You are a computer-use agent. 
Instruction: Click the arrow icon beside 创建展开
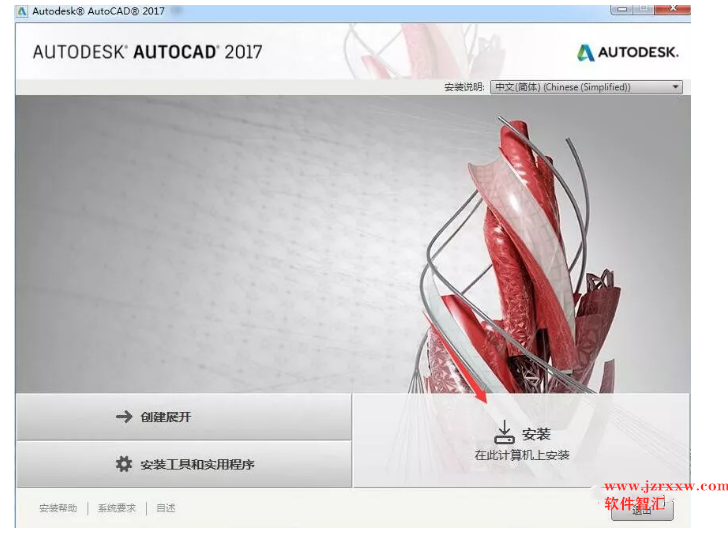(124, 417)
